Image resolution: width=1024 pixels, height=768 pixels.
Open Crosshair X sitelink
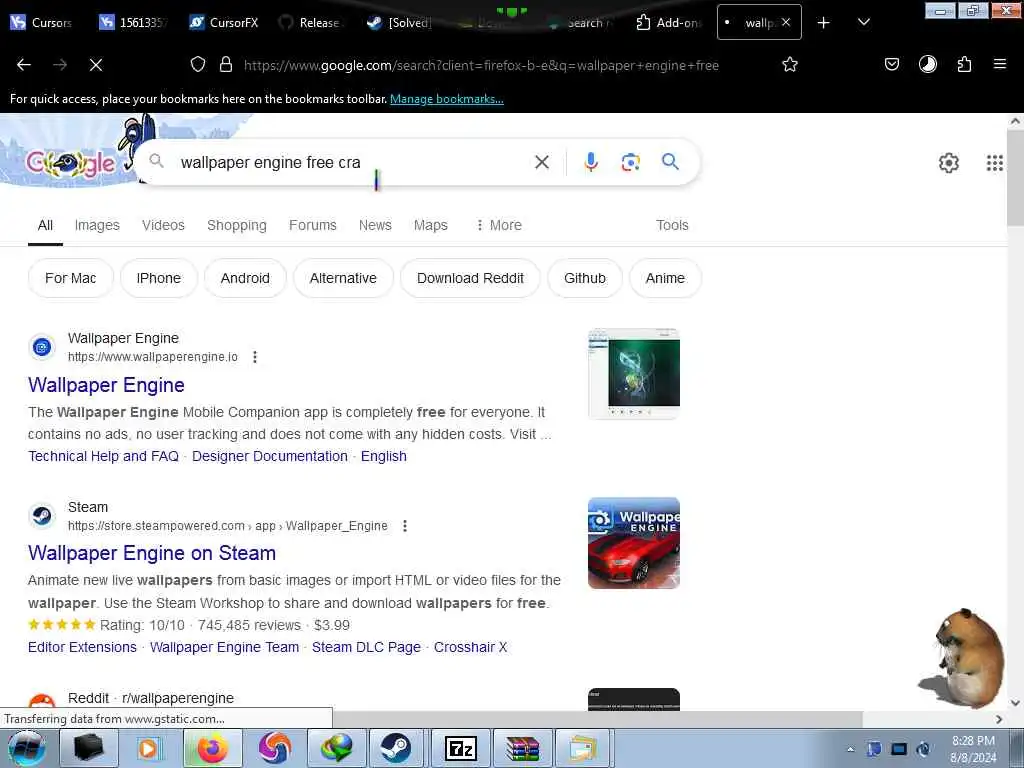coord(471,647)
